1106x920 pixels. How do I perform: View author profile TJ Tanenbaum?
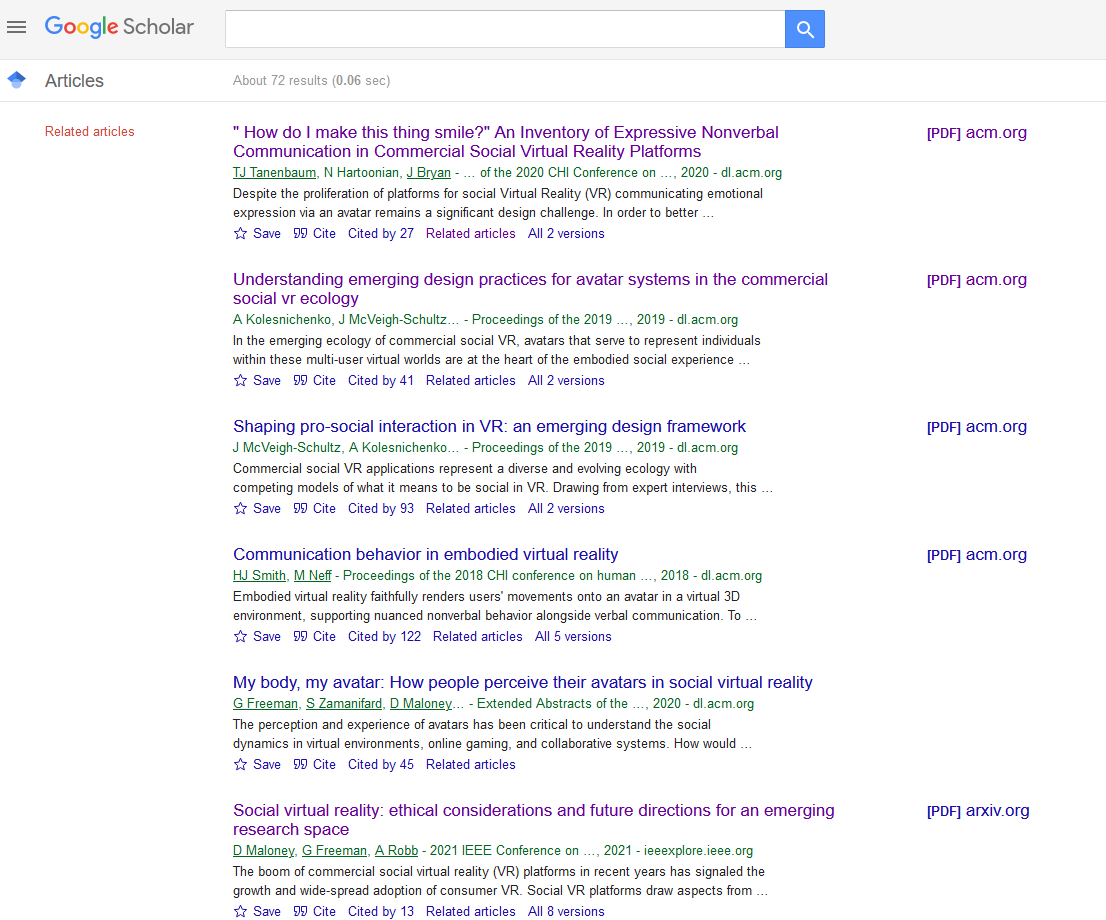(274, 173)
